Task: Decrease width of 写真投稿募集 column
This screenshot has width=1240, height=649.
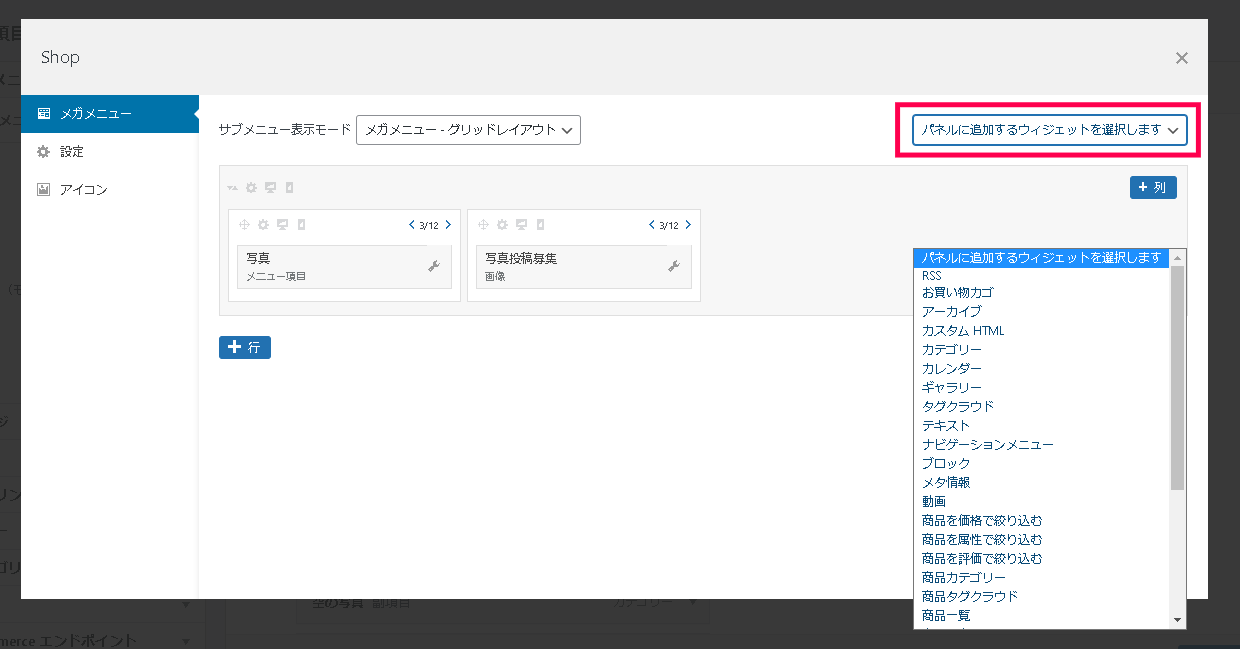Action: [x=652, y=225]
